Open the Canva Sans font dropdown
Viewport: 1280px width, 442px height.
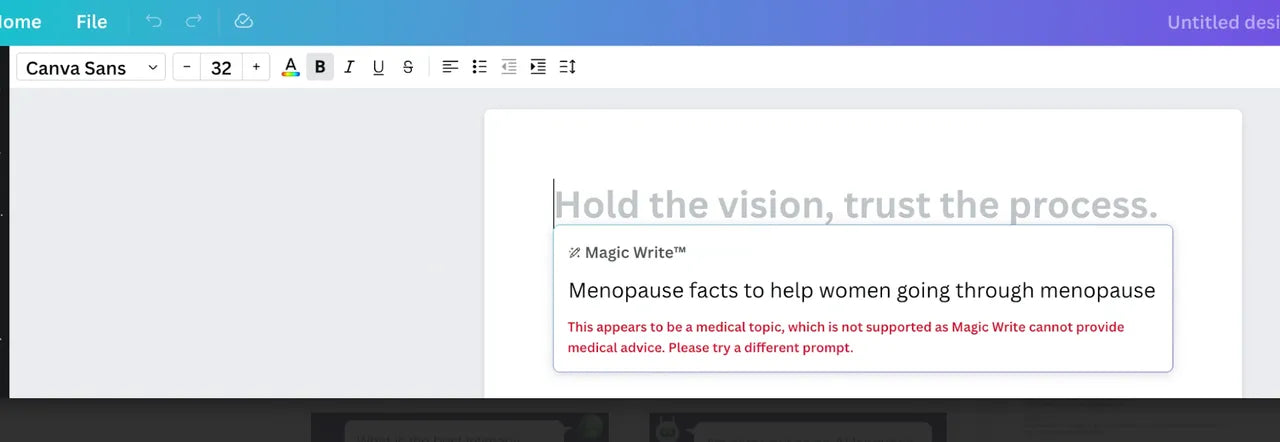[x=91, y=67]
